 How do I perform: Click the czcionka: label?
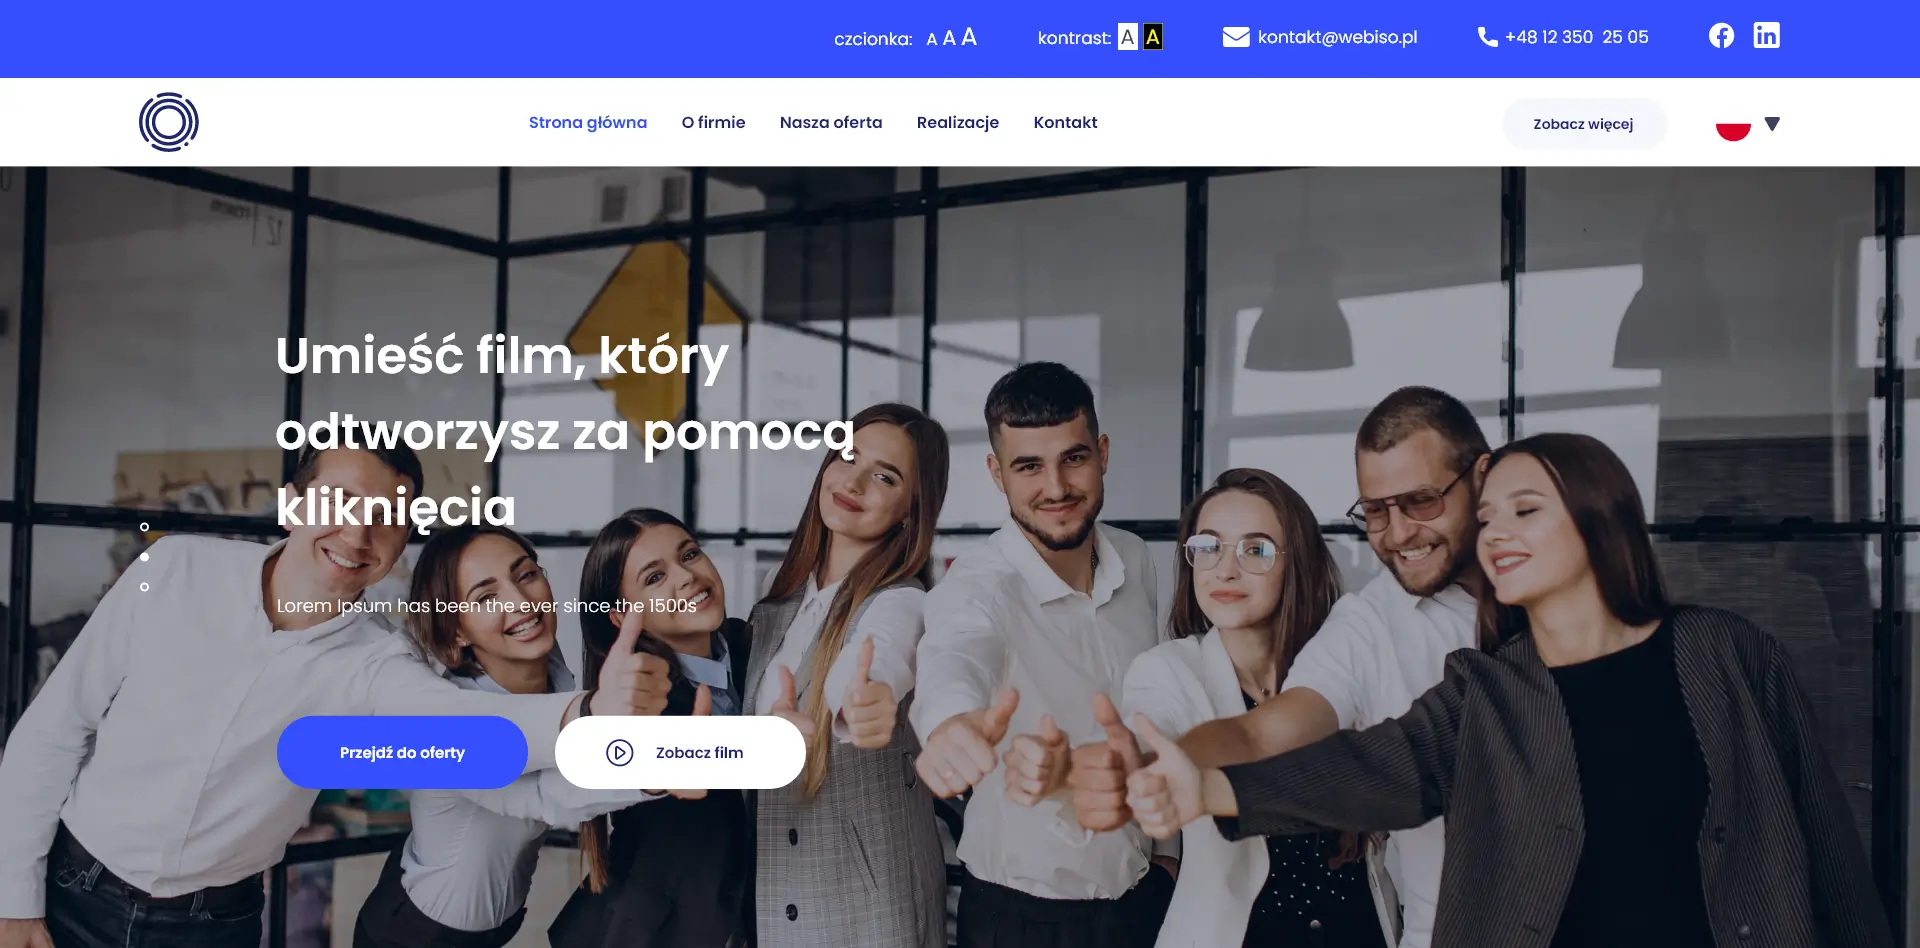click(x=873, y=39)
